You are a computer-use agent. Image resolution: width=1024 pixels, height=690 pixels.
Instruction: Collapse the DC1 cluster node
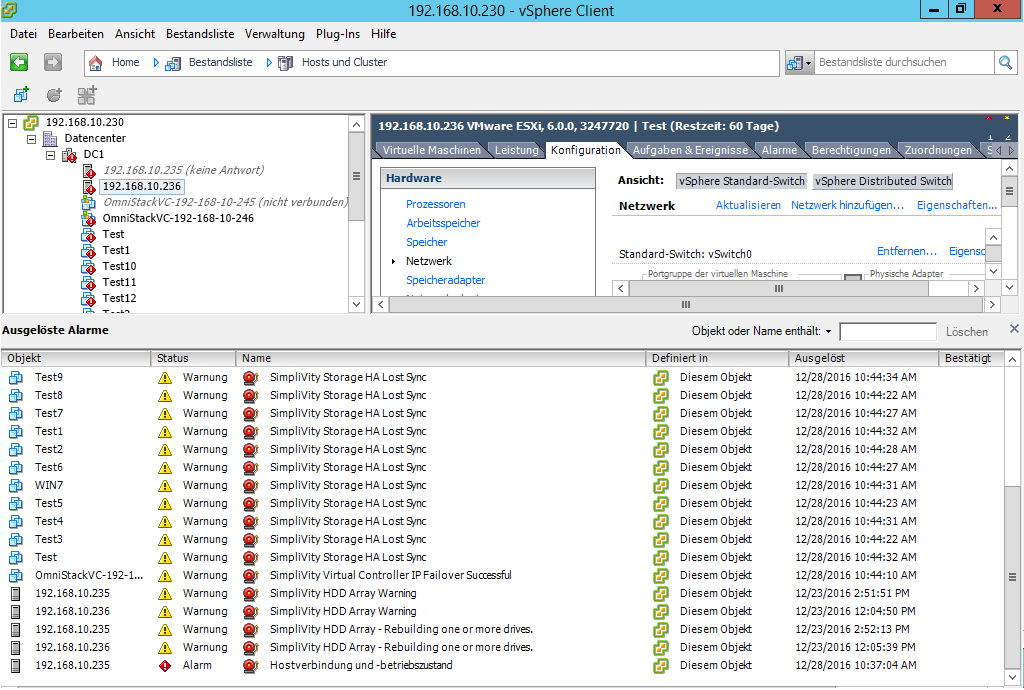point(50,155)
